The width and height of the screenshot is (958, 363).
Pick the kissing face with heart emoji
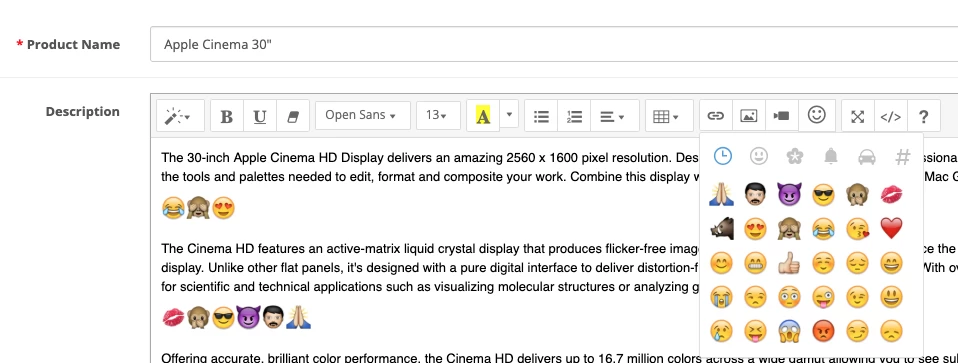coord(858,229)
